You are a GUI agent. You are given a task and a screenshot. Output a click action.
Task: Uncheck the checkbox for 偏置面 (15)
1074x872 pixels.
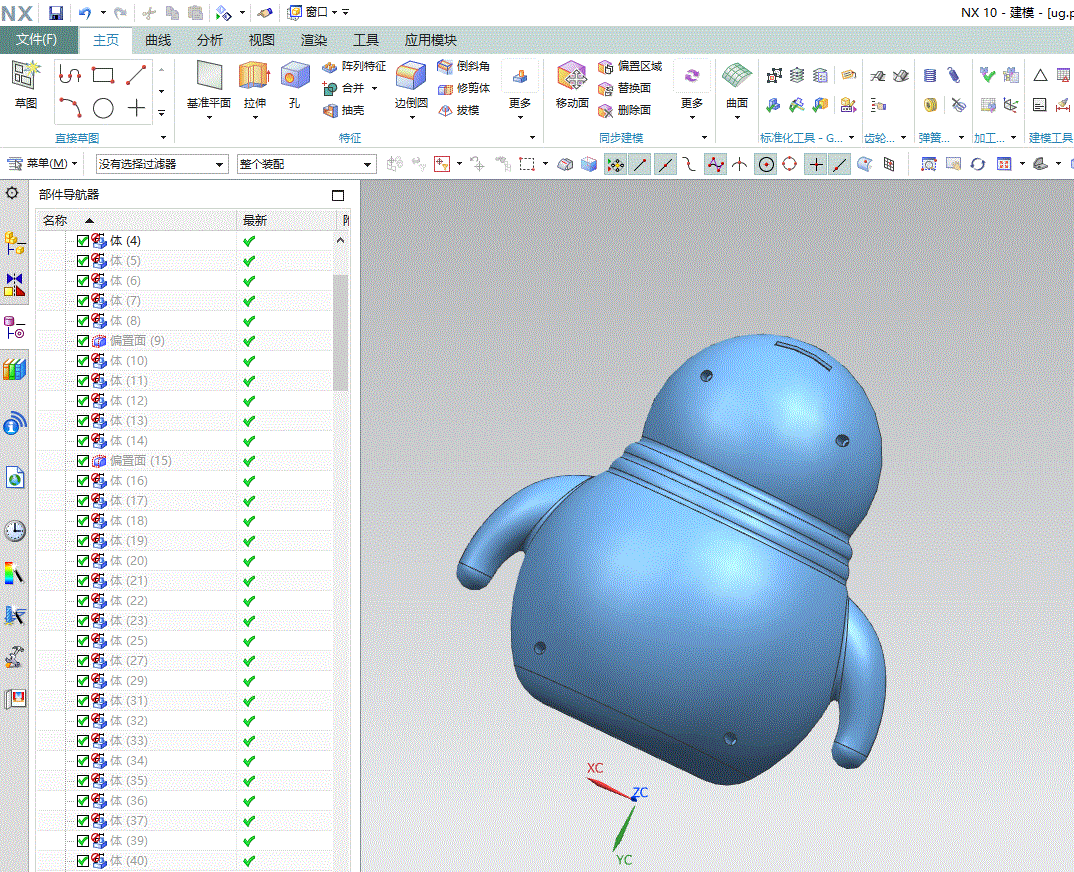click(x=83, y=461)
